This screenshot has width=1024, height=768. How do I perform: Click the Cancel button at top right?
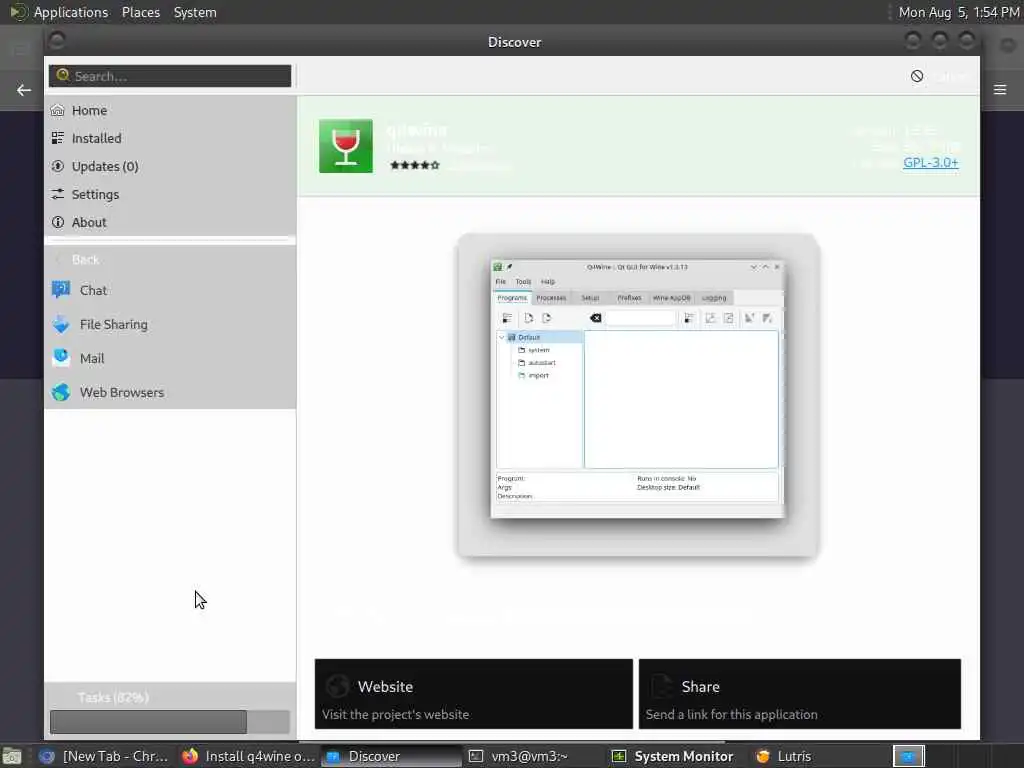(938, 76)
